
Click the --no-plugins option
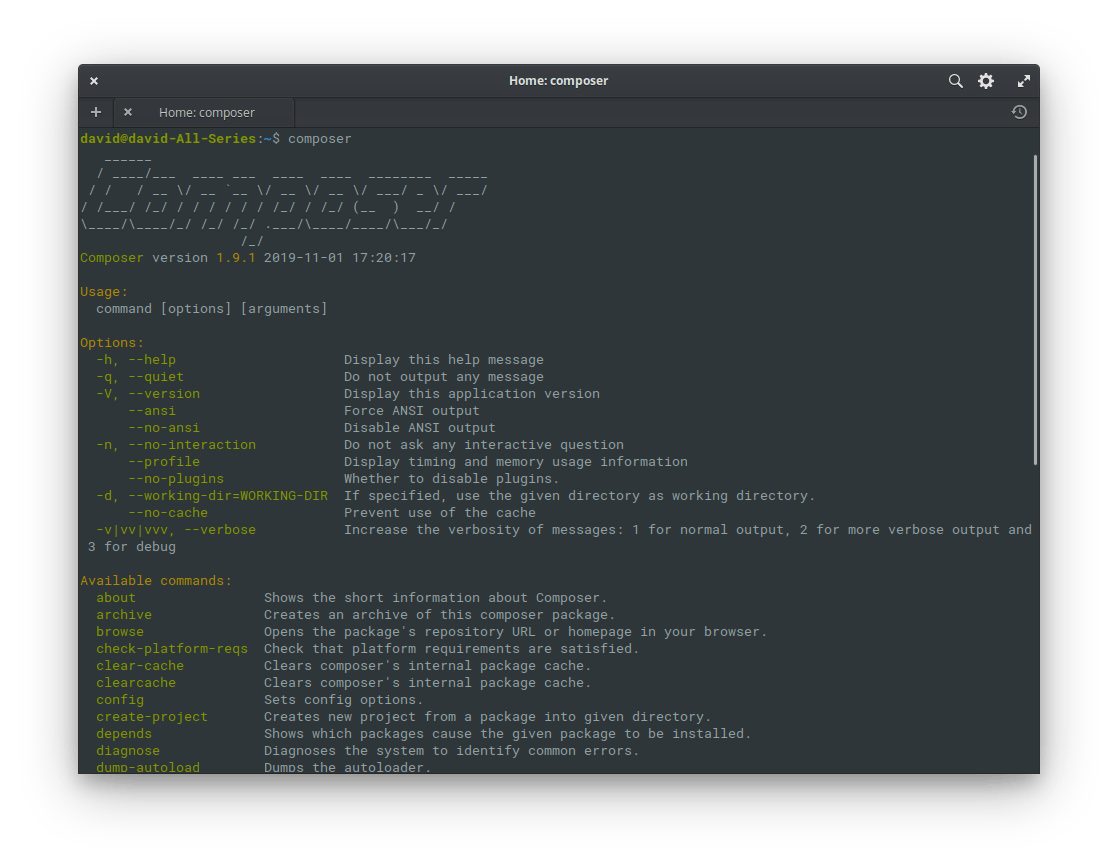point(176,479)
